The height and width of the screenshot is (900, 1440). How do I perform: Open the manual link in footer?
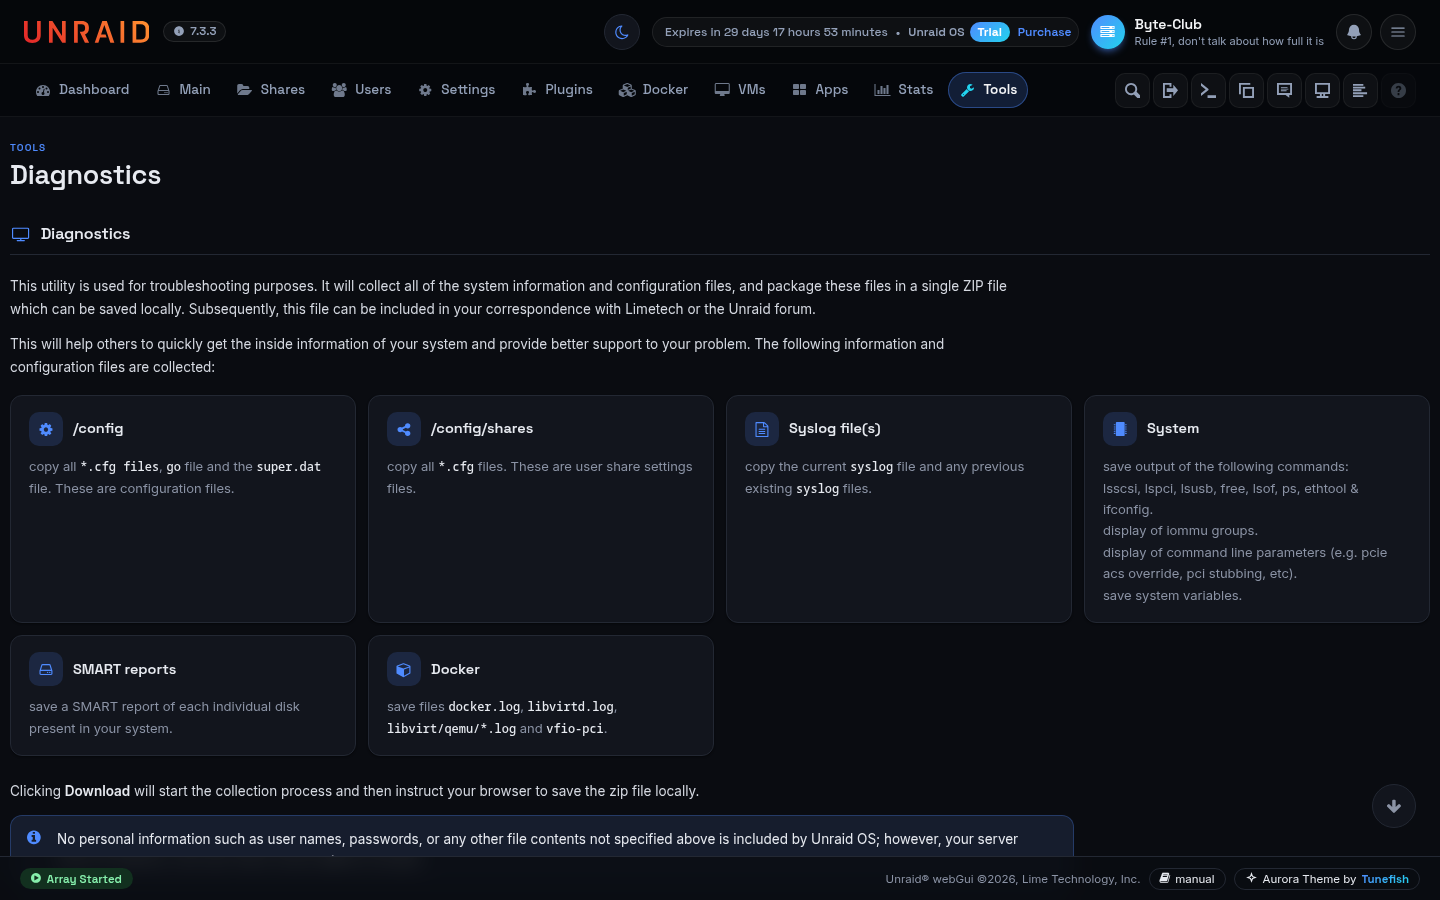coord(1187,879)
